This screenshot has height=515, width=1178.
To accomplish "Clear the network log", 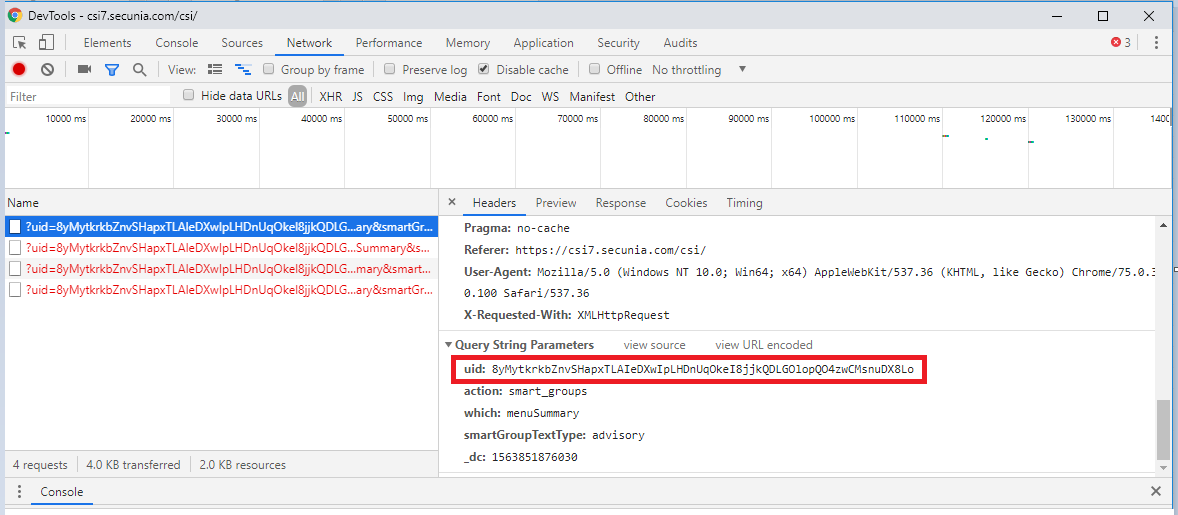I will (47, 70).
